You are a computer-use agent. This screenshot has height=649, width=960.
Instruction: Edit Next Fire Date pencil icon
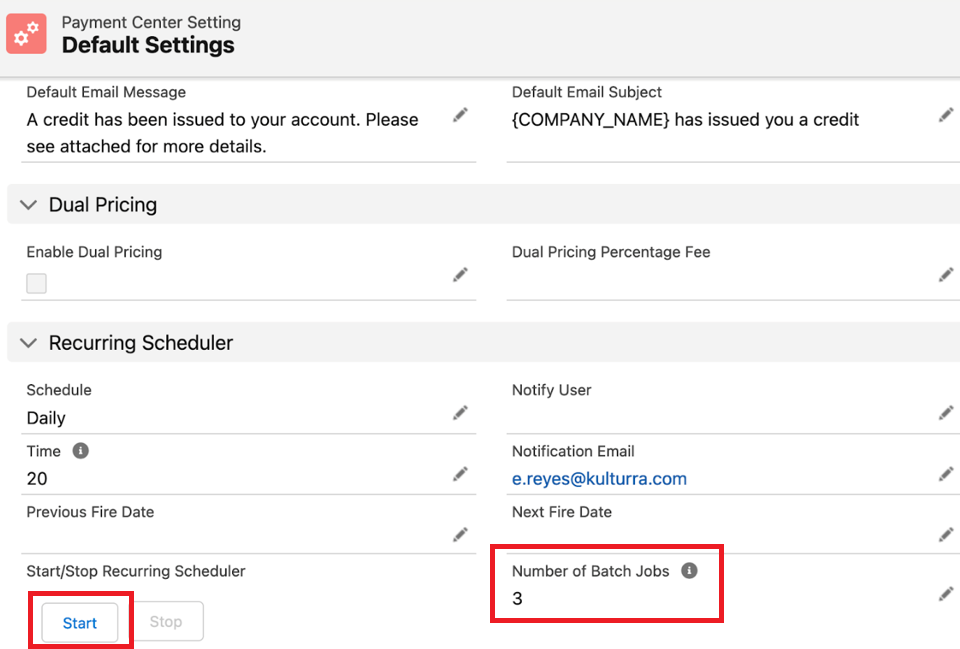coord(945,534)
